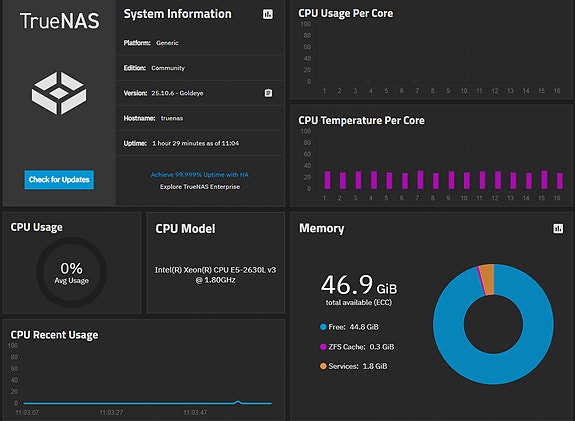Open Explore TrueNAS Enterprise link
Image resolution: width=575 pixels, height=421 pixels.
pyautogui.click(x=199, y=187)
